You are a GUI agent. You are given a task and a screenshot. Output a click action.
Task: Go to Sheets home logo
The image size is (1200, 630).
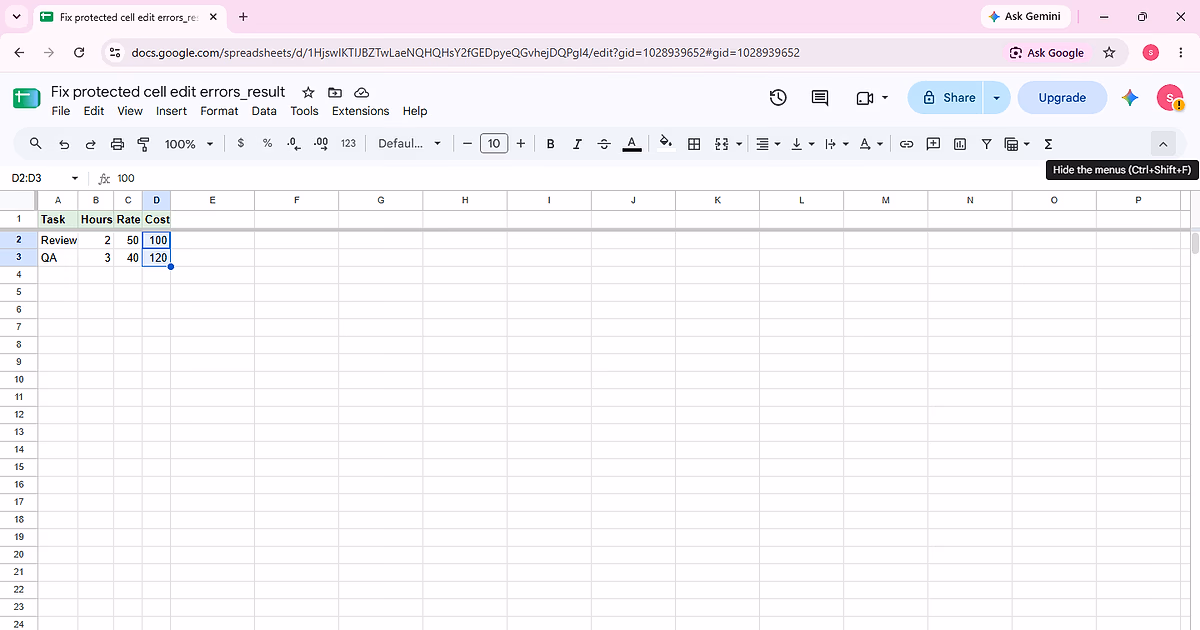(x=26, y=98)
